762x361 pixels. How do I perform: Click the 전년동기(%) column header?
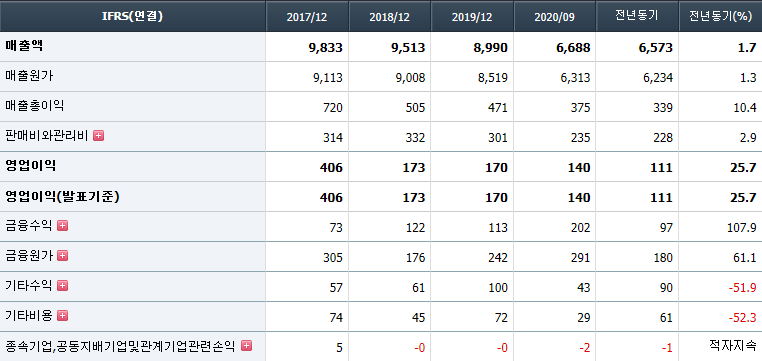point(720,17)
